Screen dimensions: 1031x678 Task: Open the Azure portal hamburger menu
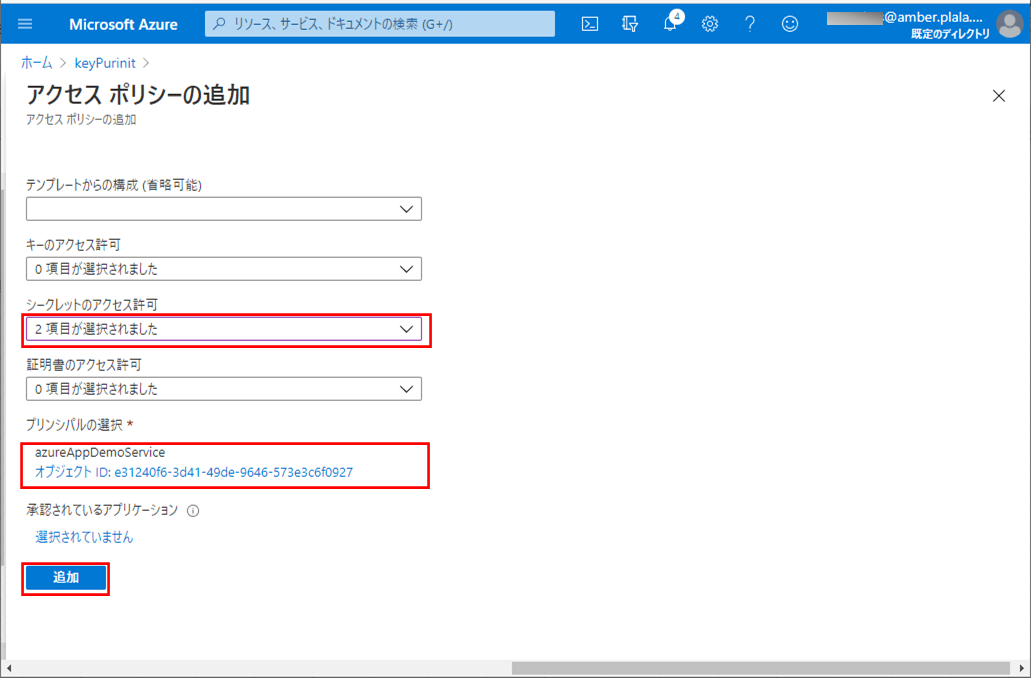click(x=25, y=24)
